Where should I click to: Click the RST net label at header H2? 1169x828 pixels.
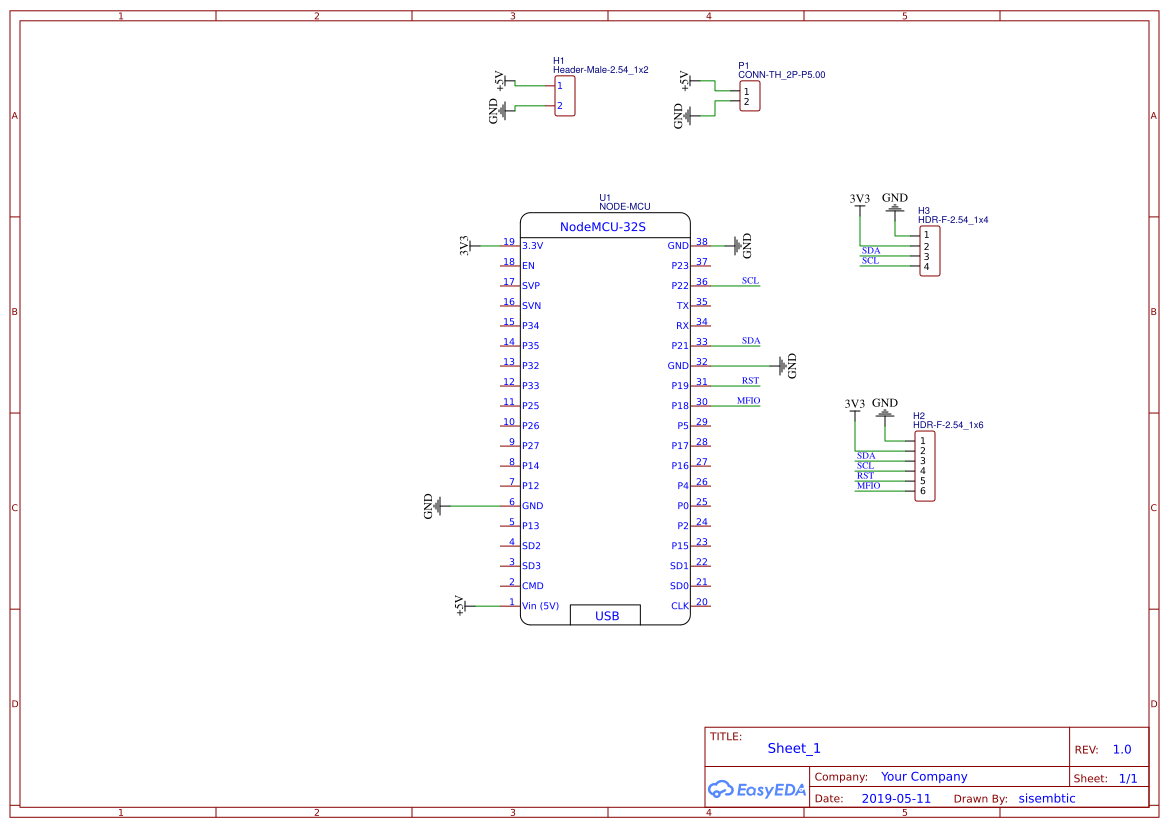coord(865,475)
